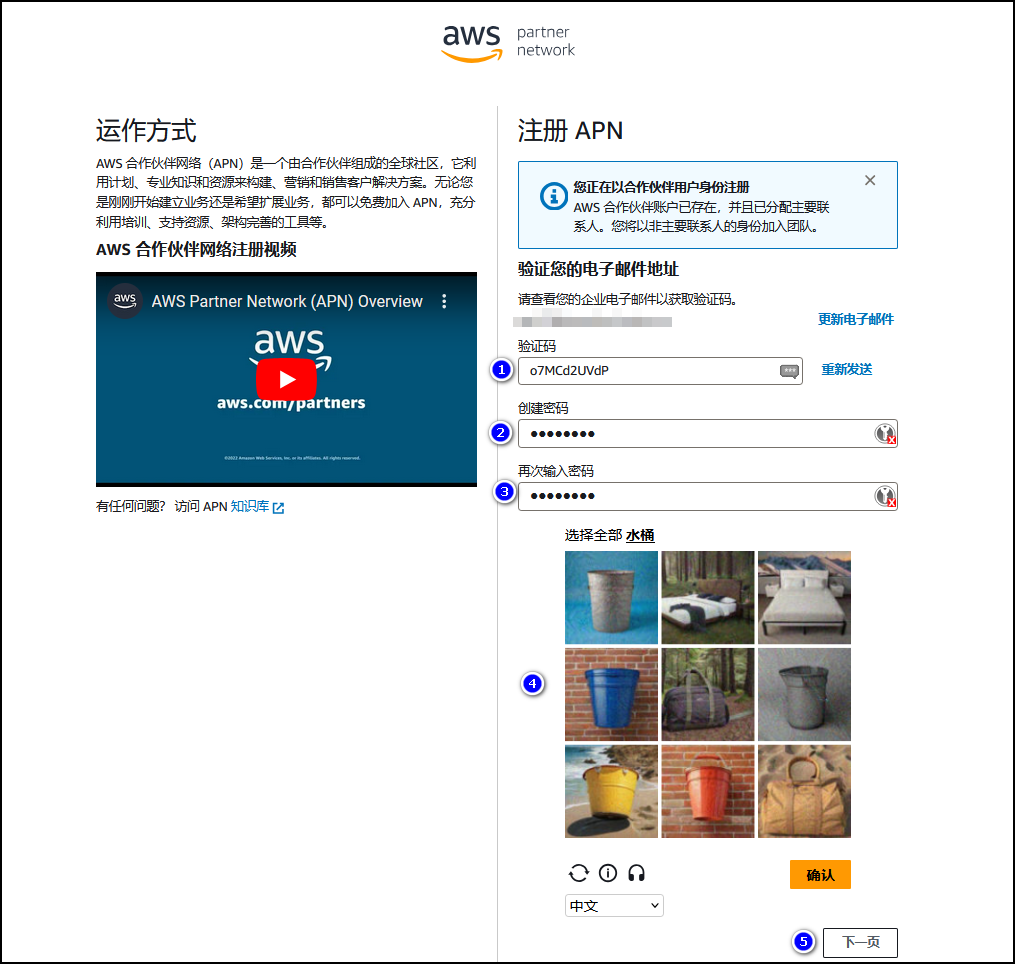Viewport: 1015px width, 964px height.
Task: Click the video title AWS Partner Network Overview
Action: point(287,301)
